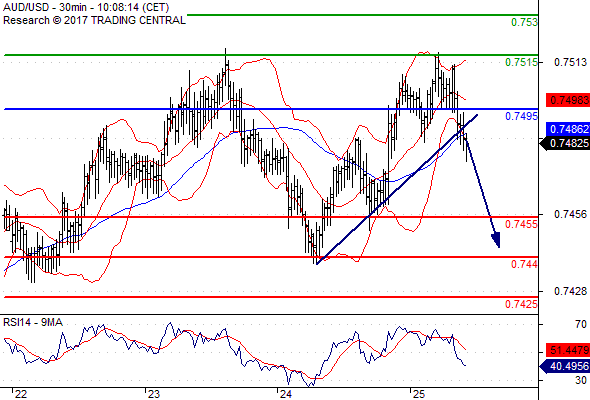Viewport: 590px width, 400px height.
Task: Click the blue 0.74862 price tag
Action: pos(568,129)
